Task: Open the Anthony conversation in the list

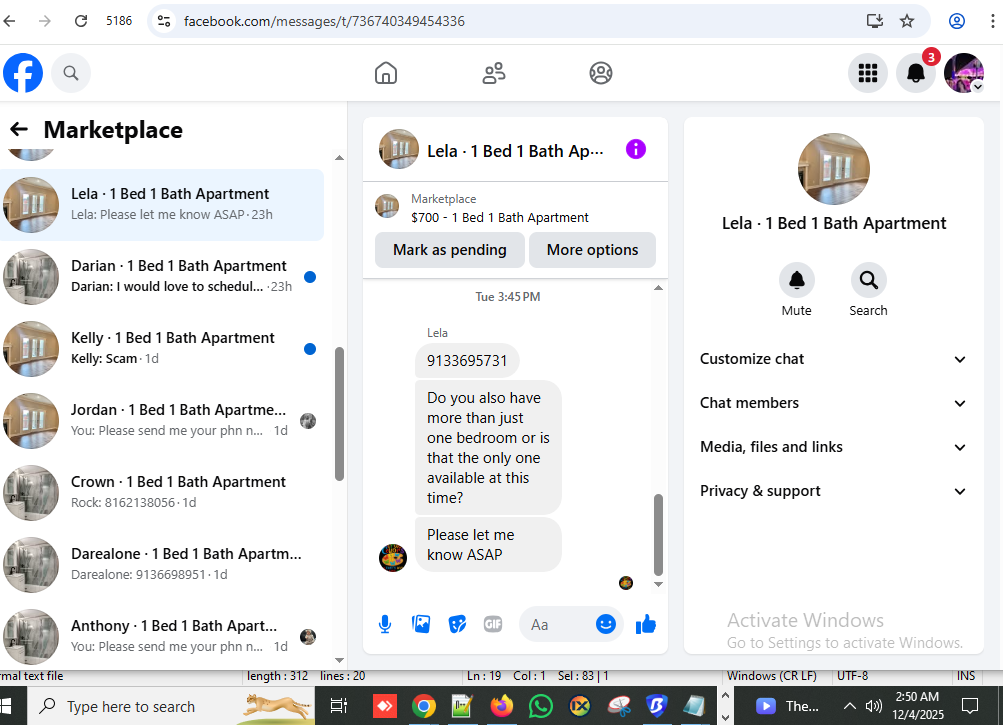Action: point(162,637)
